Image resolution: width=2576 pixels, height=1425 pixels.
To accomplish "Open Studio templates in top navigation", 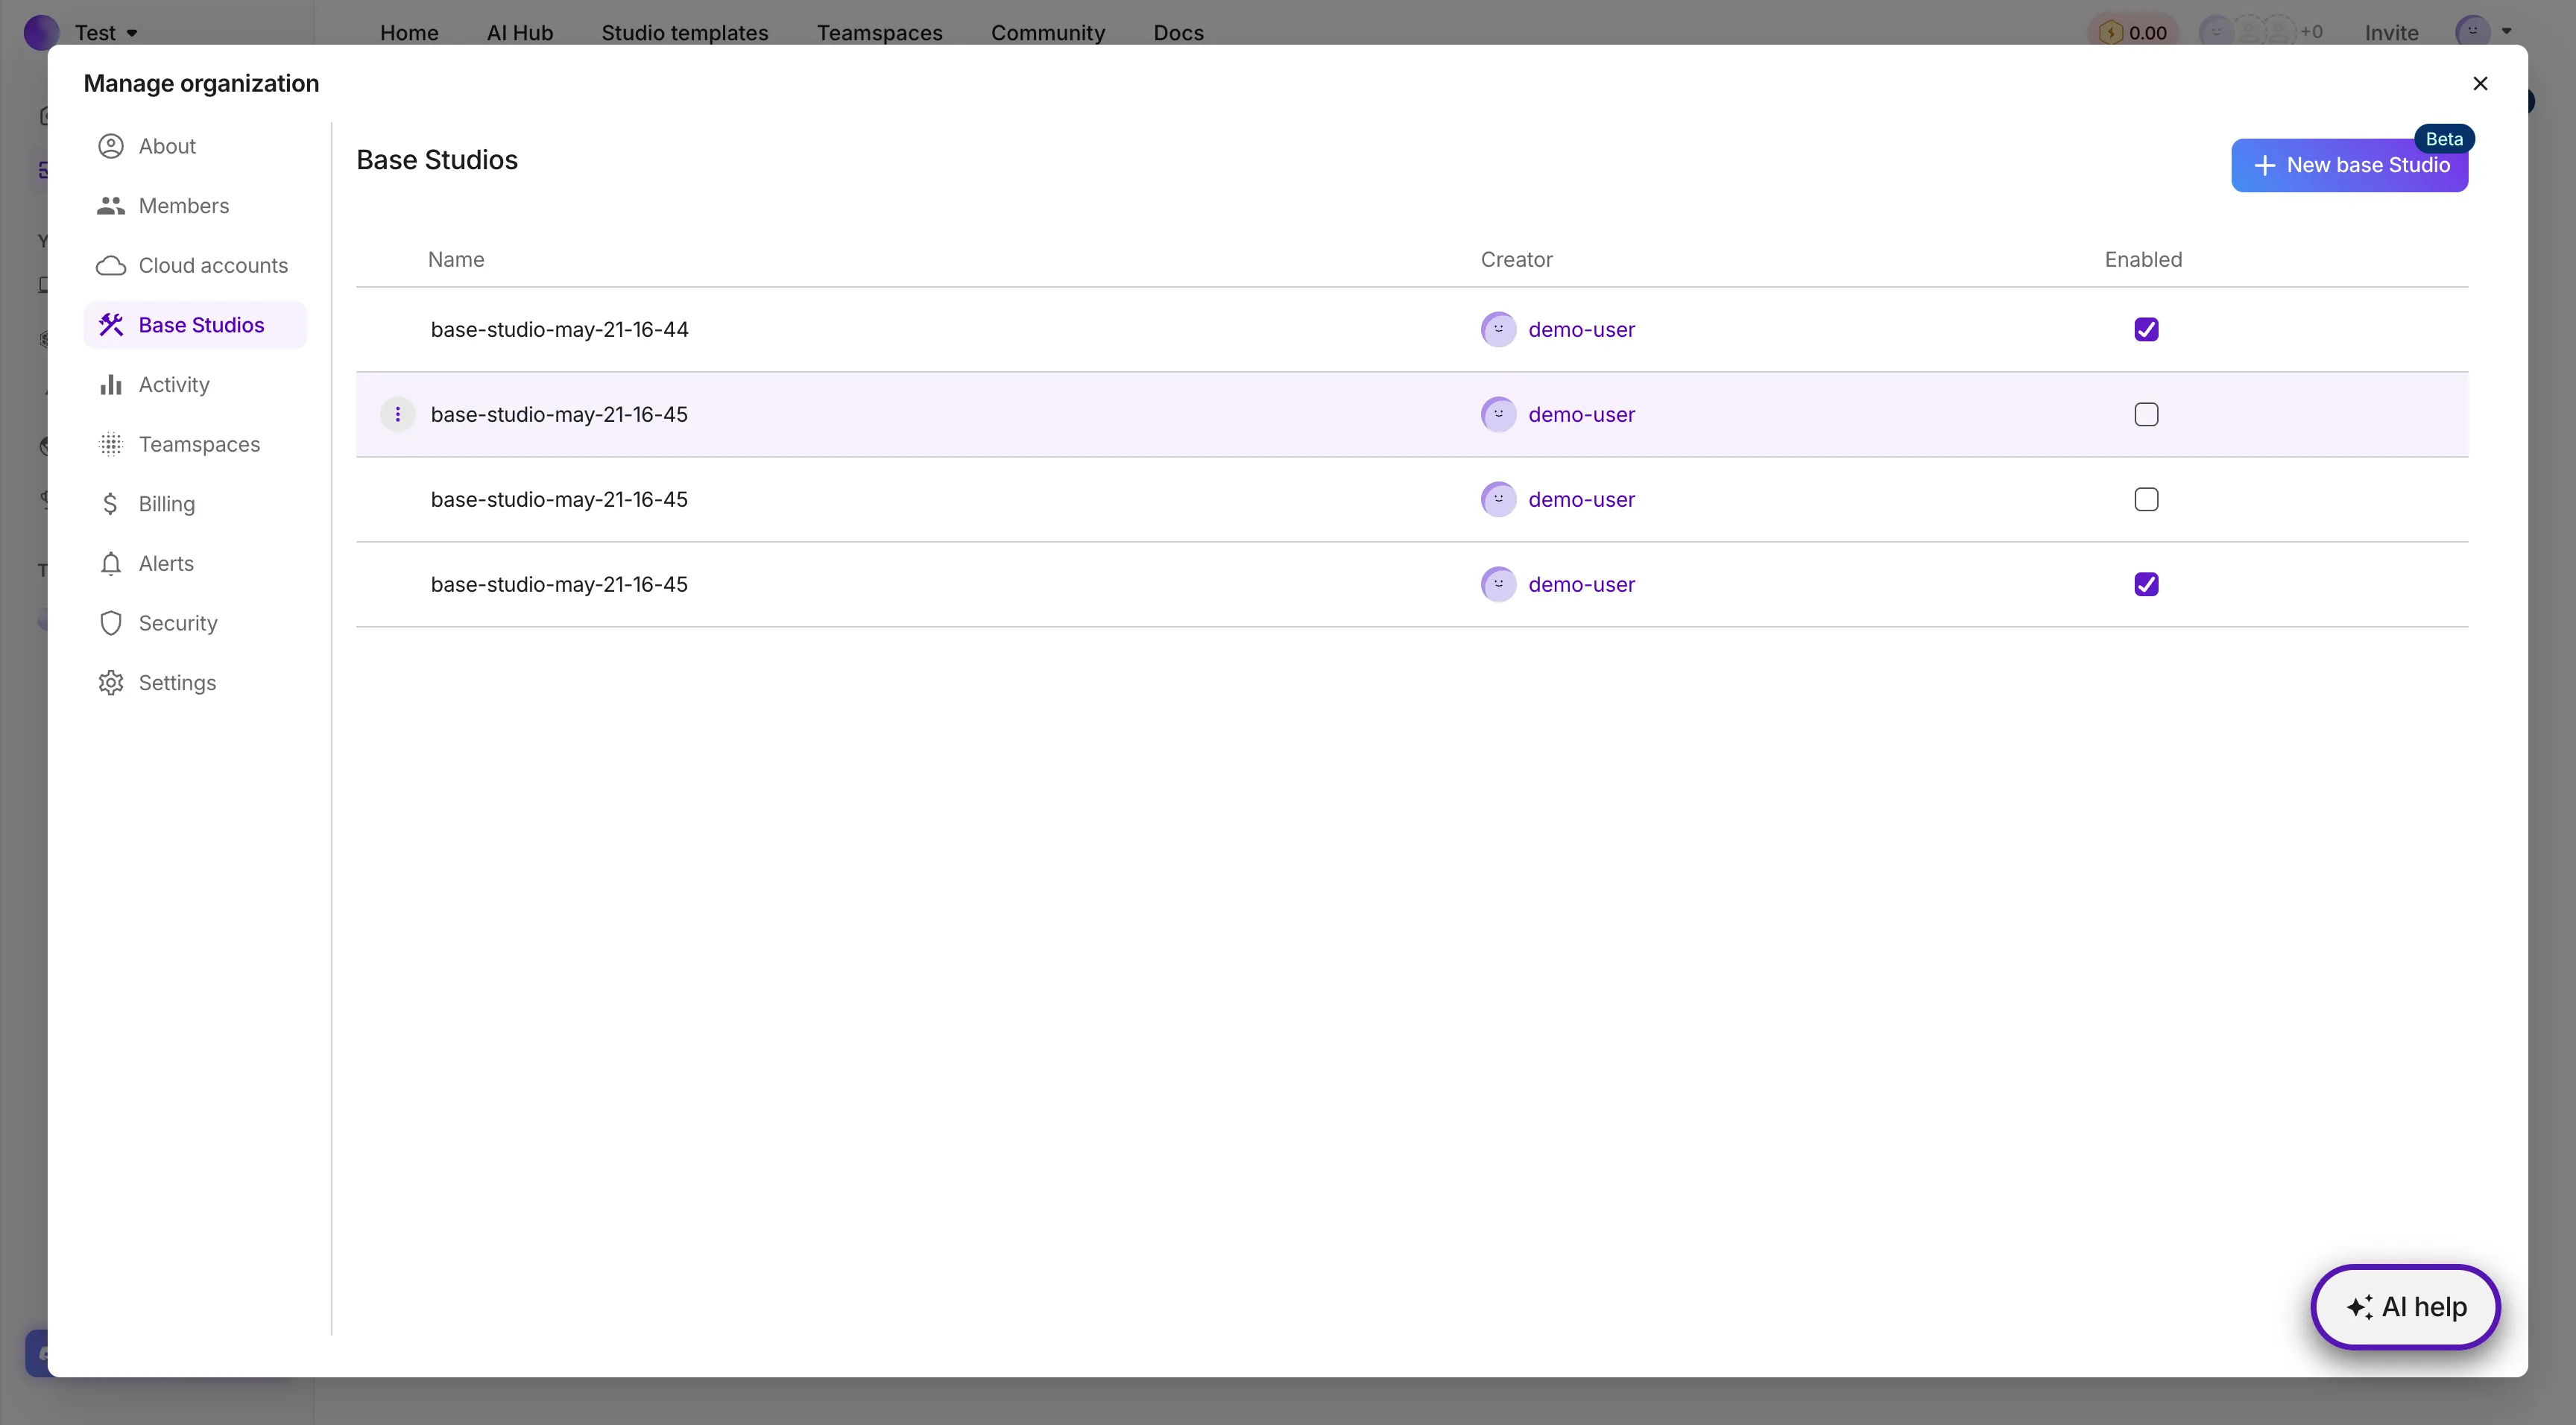I will point(685,33).
